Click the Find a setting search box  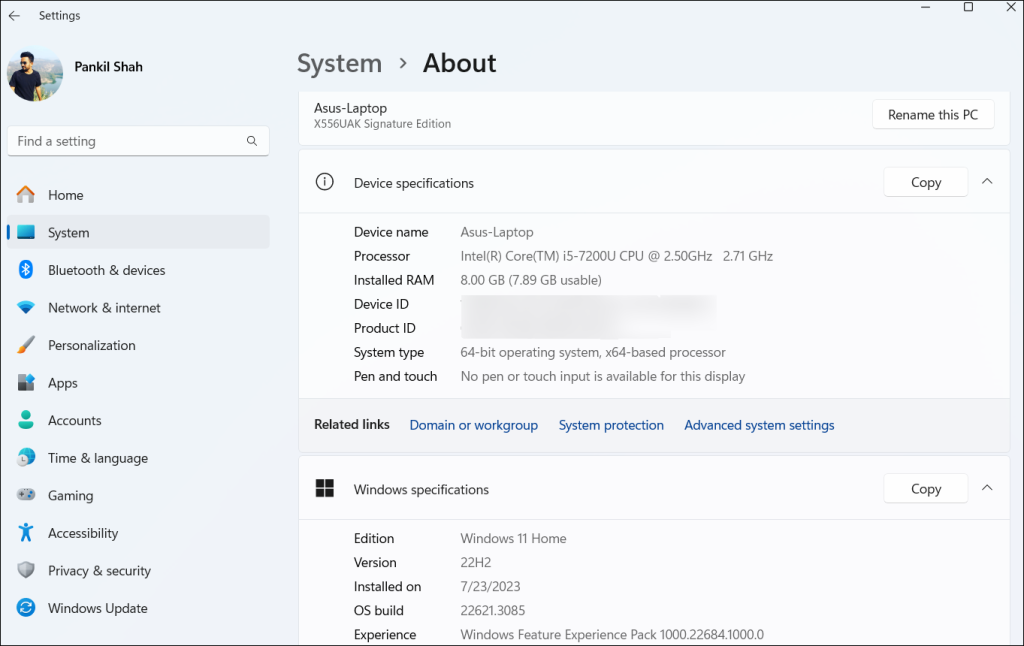tap(125, 141)
